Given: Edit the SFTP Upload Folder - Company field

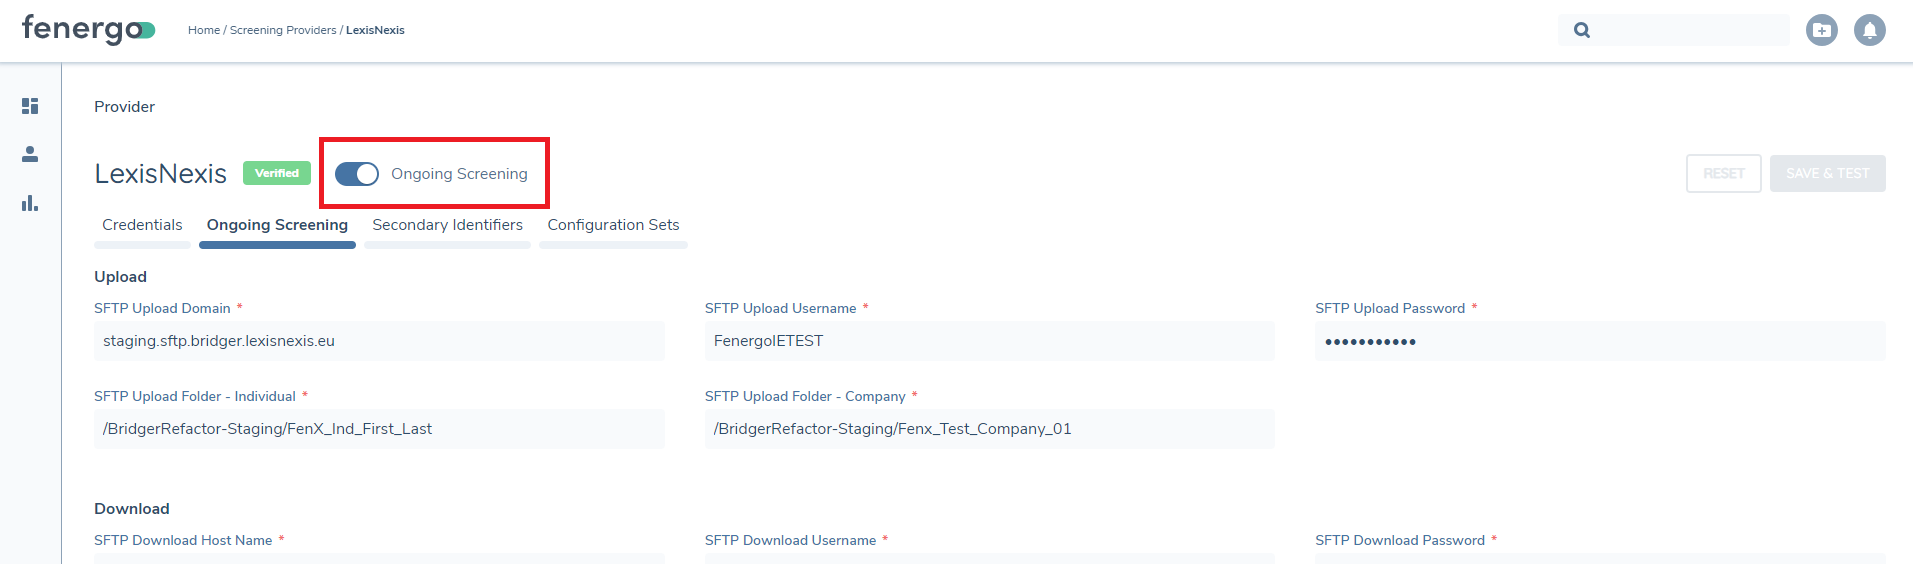Looking at the screenshot, I should pyautogui.click(x=989, y=429).
